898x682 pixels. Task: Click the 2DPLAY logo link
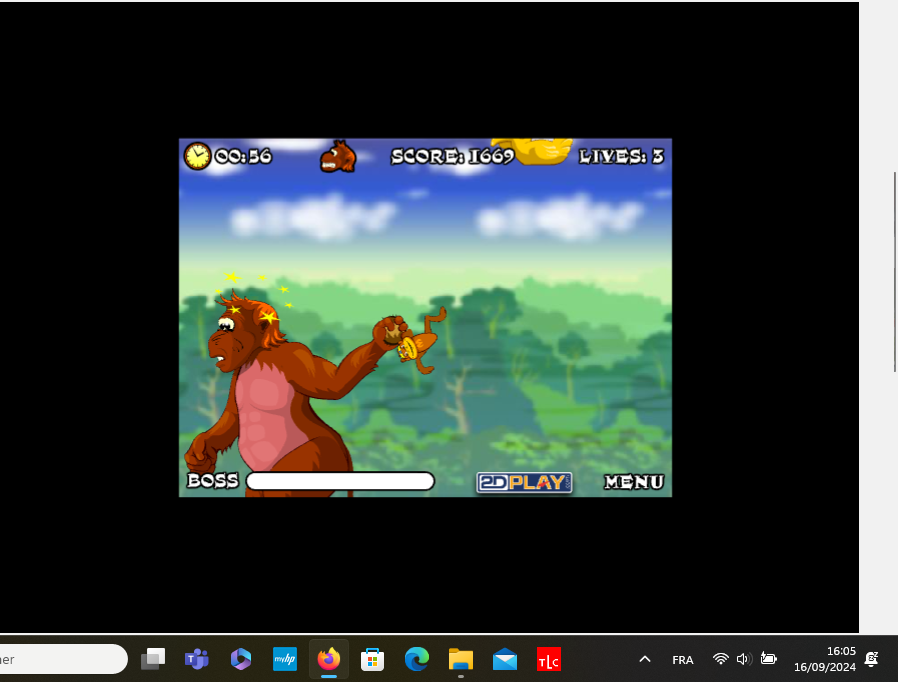(524, 482)
